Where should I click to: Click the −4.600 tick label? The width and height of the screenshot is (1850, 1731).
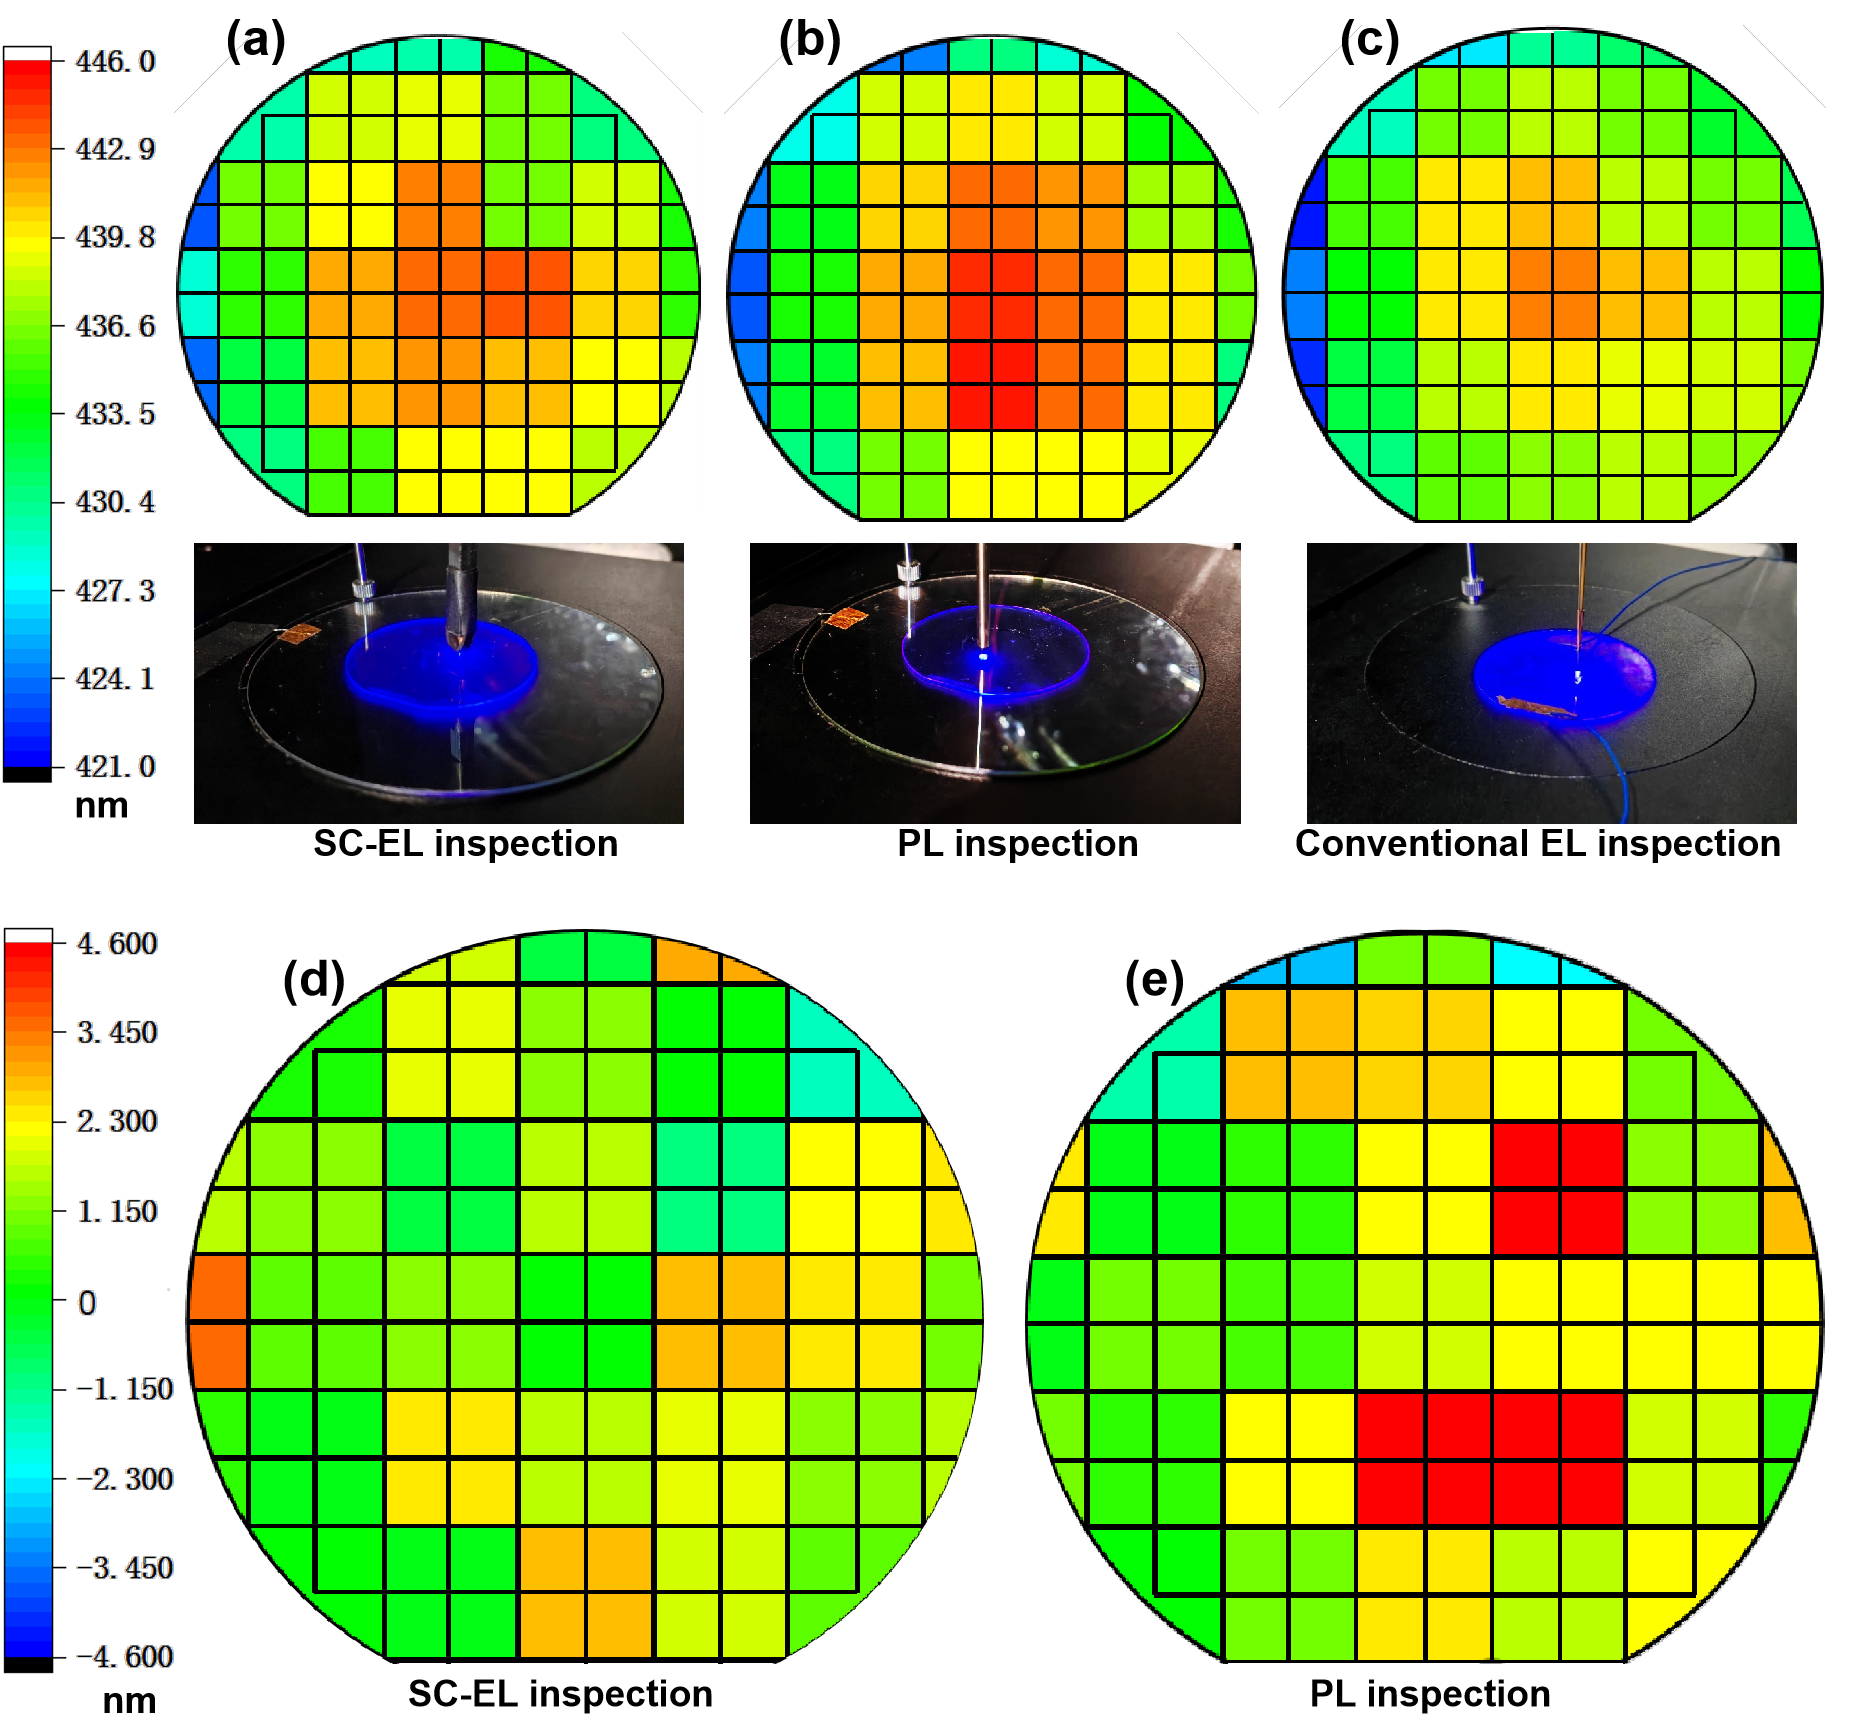[x=125, y=1657]
